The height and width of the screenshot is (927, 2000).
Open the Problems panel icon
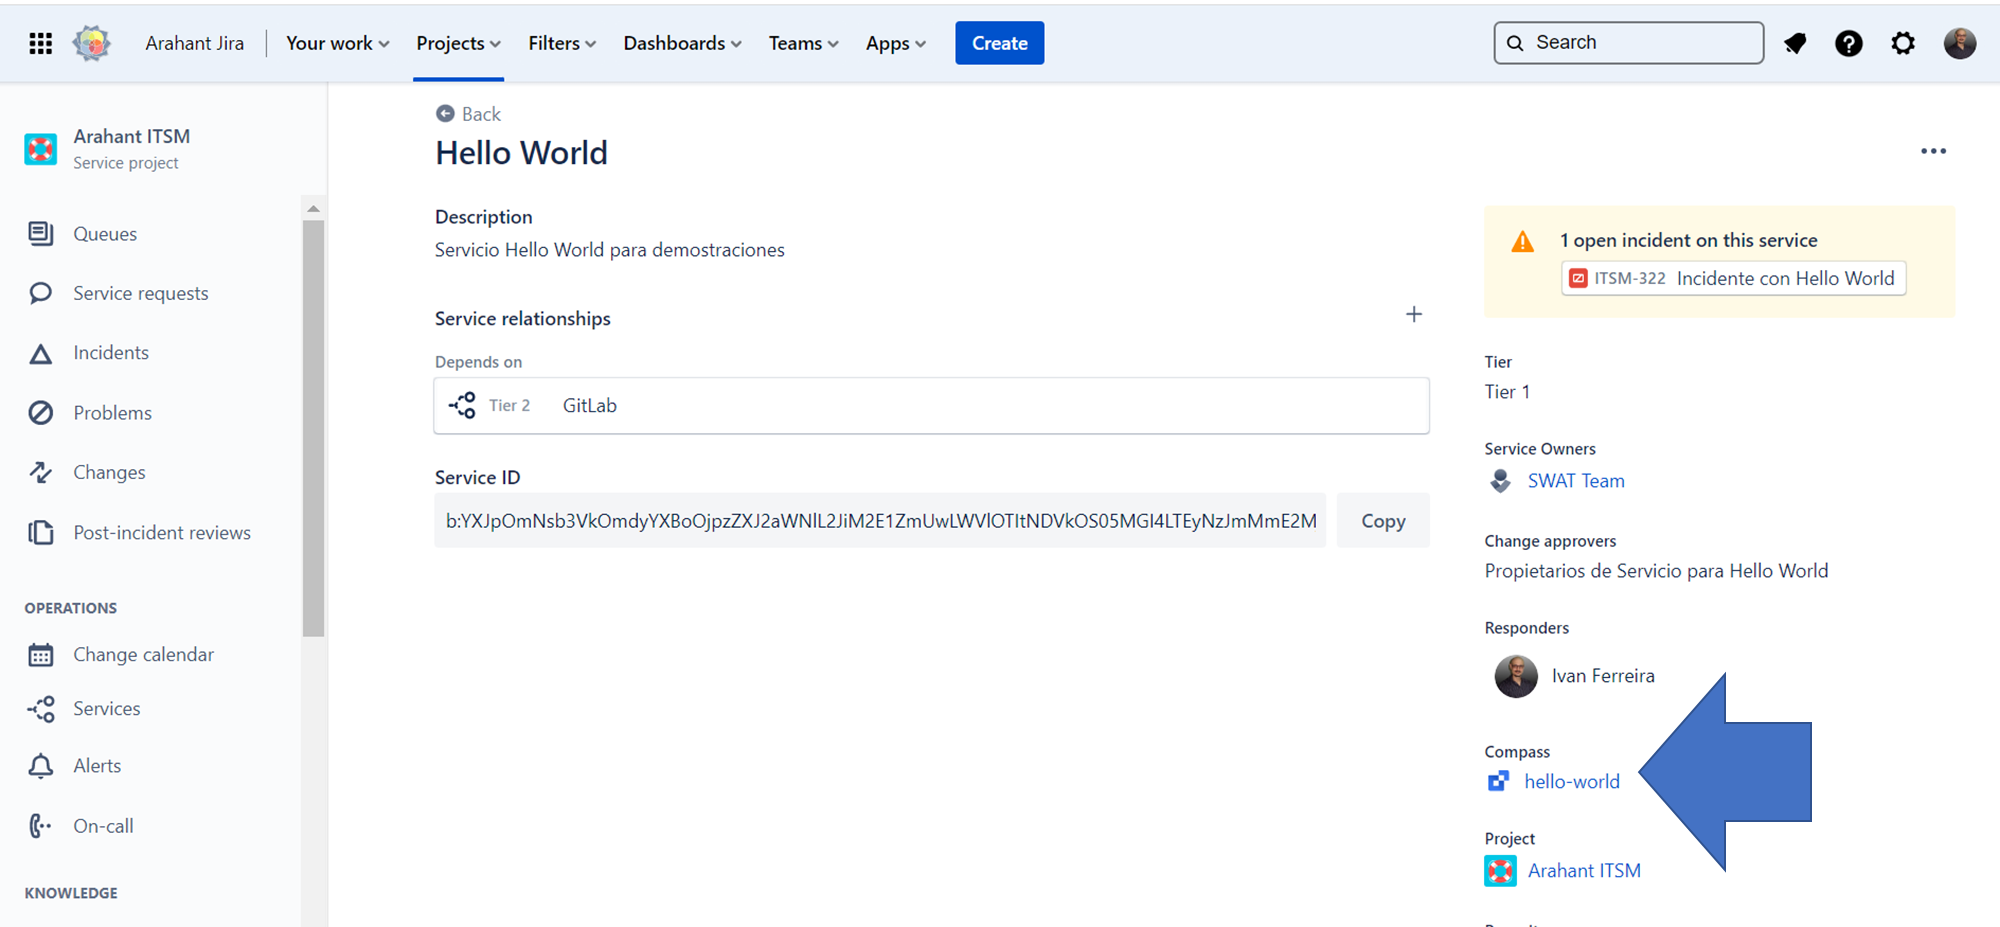pos(41,412)
